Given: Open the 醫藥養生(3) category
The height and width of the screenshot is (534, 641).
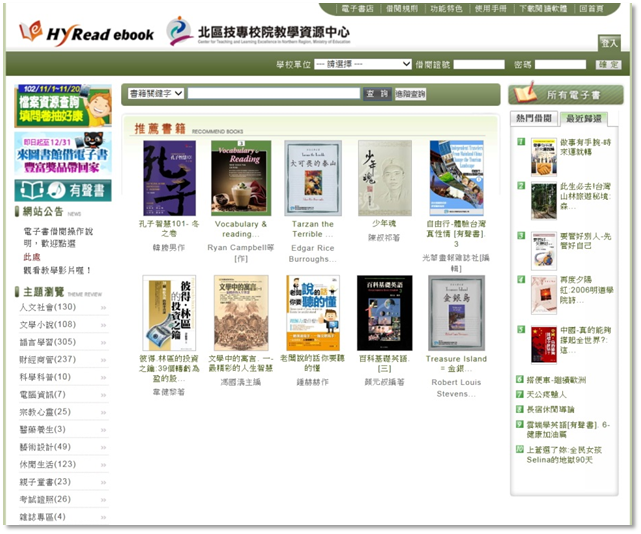Looking at the screenshot, I should coord(43,429).
